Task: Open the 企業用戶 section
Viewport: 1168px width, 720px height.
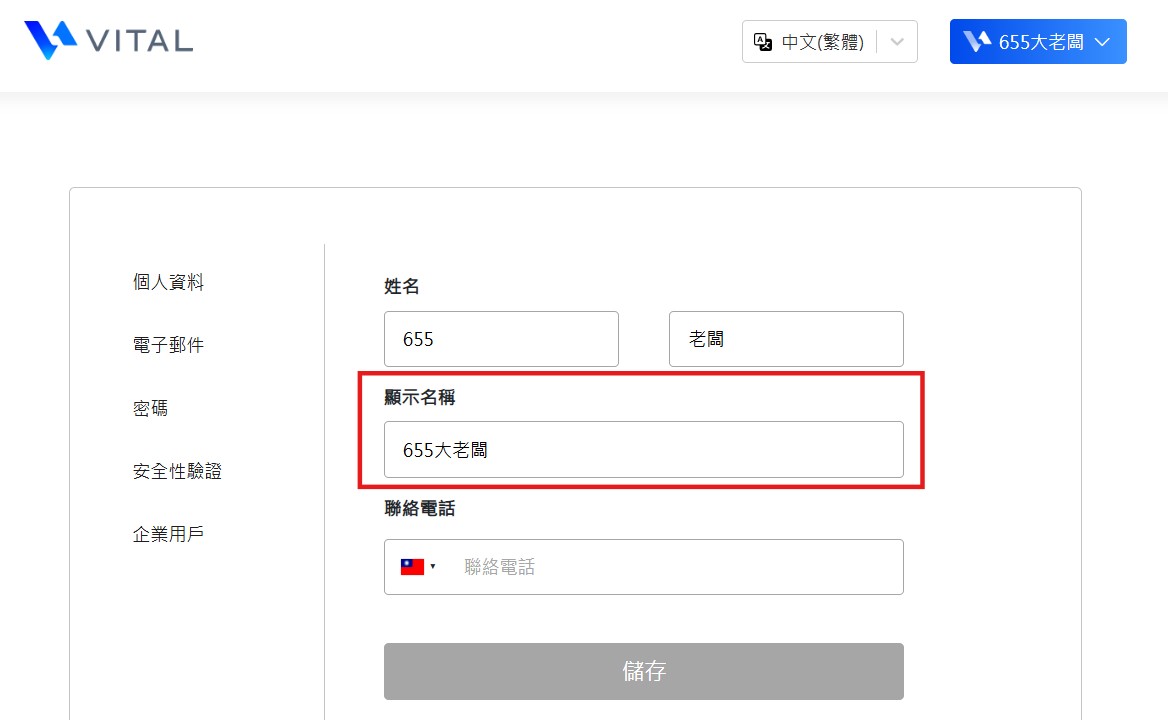Action: pyautogui.click(x=168, y=534)
